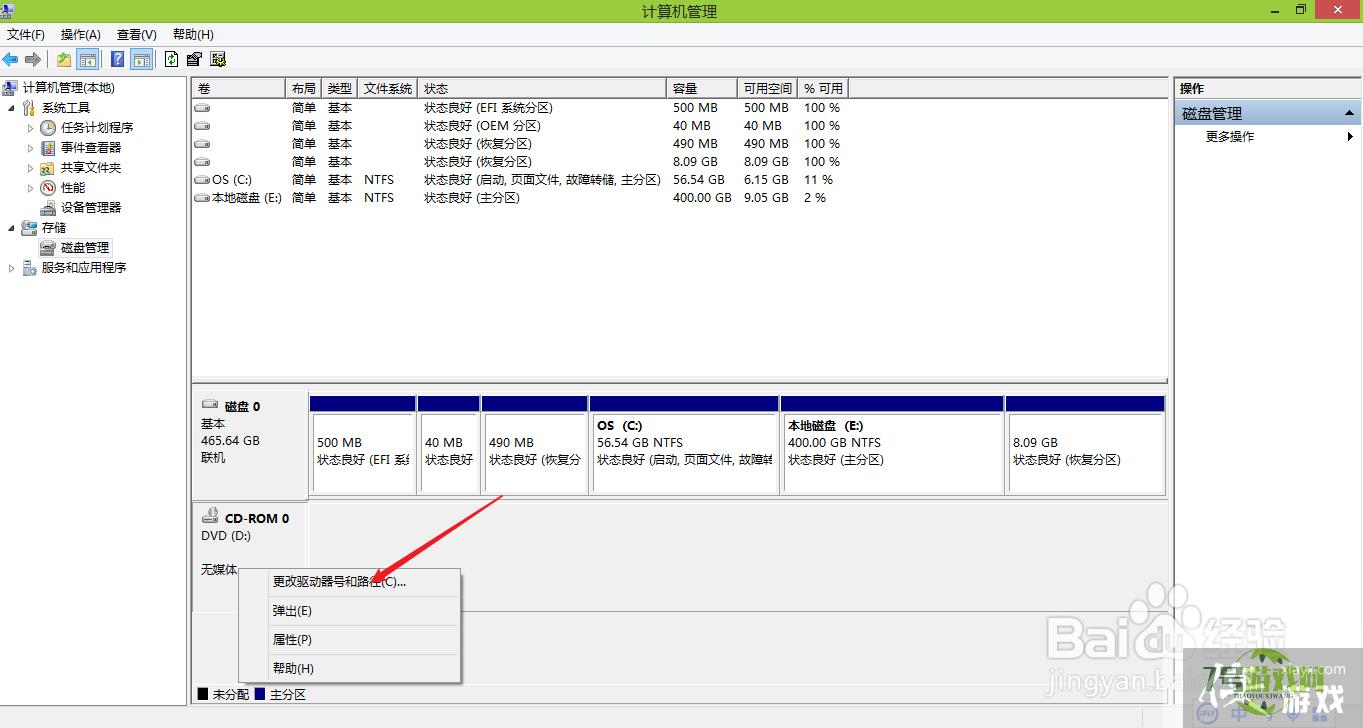Click the last toolbar icon after properties

coord(218,59)
